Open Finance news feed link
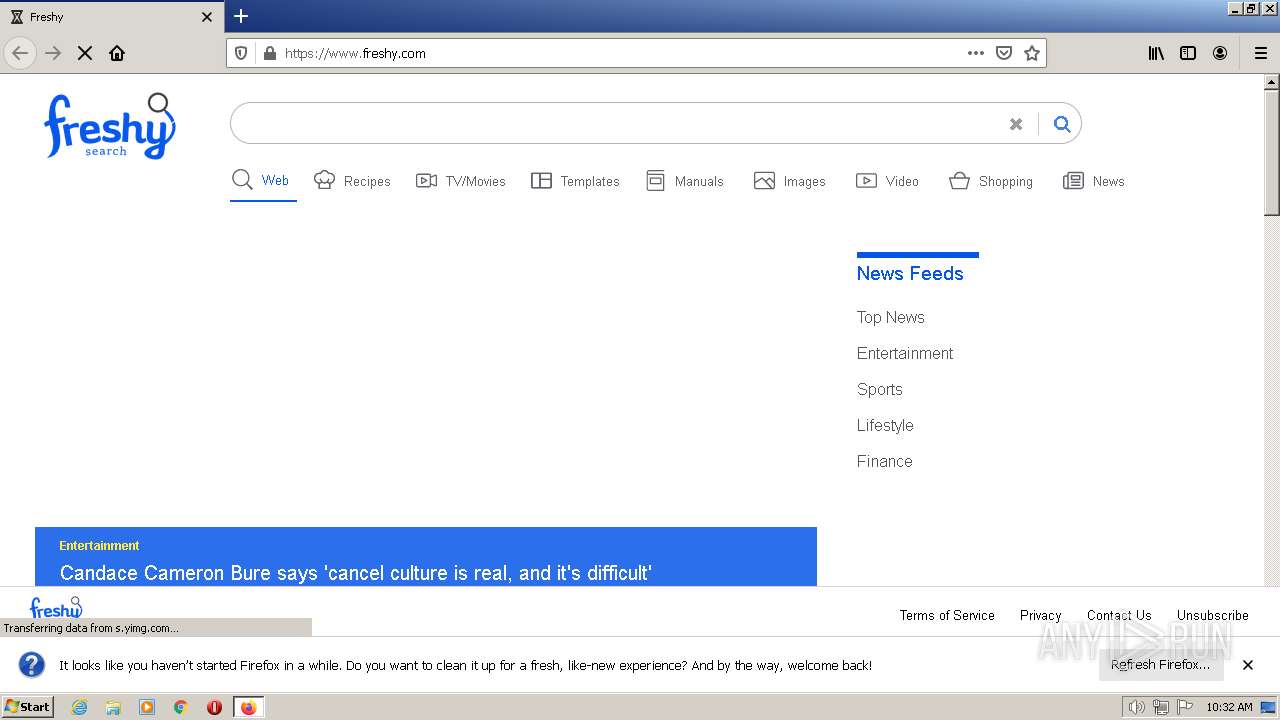The height and width of the screenshot is (720, 1280). [x=884, y=461]
